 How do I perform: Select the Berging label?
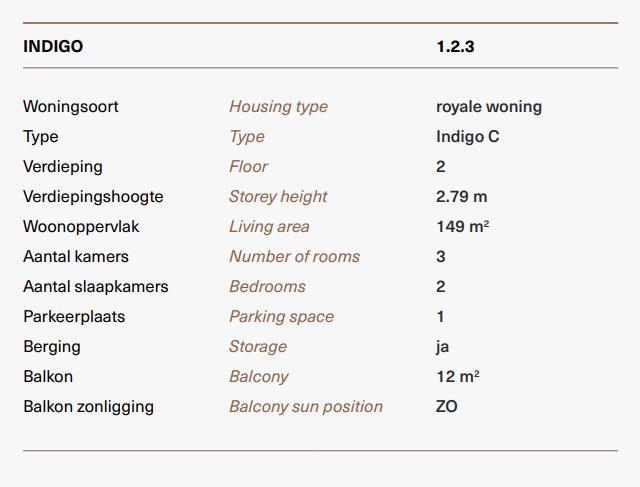pos(52,347)
